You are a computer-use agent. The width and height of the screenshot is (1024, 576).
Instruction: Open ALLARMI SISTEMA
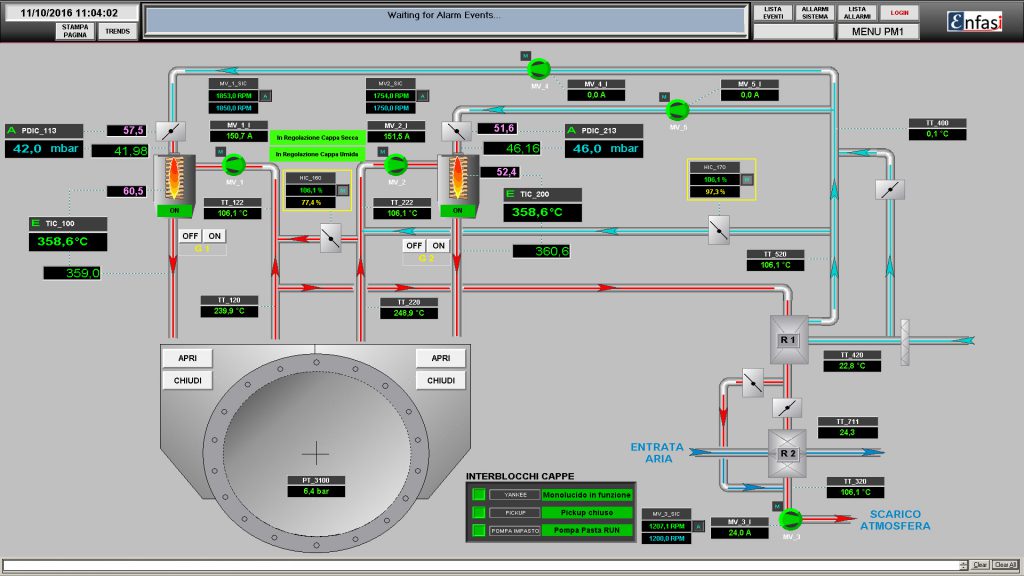(x=815, y=13)
